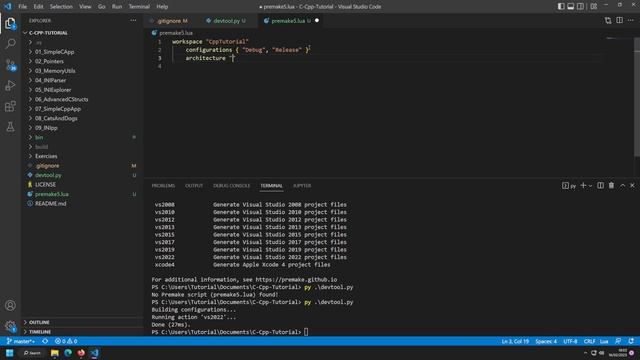This screenshot has width=640, height=360.
Task: Open Explorer more actions ellipsis
Action: 133,20
